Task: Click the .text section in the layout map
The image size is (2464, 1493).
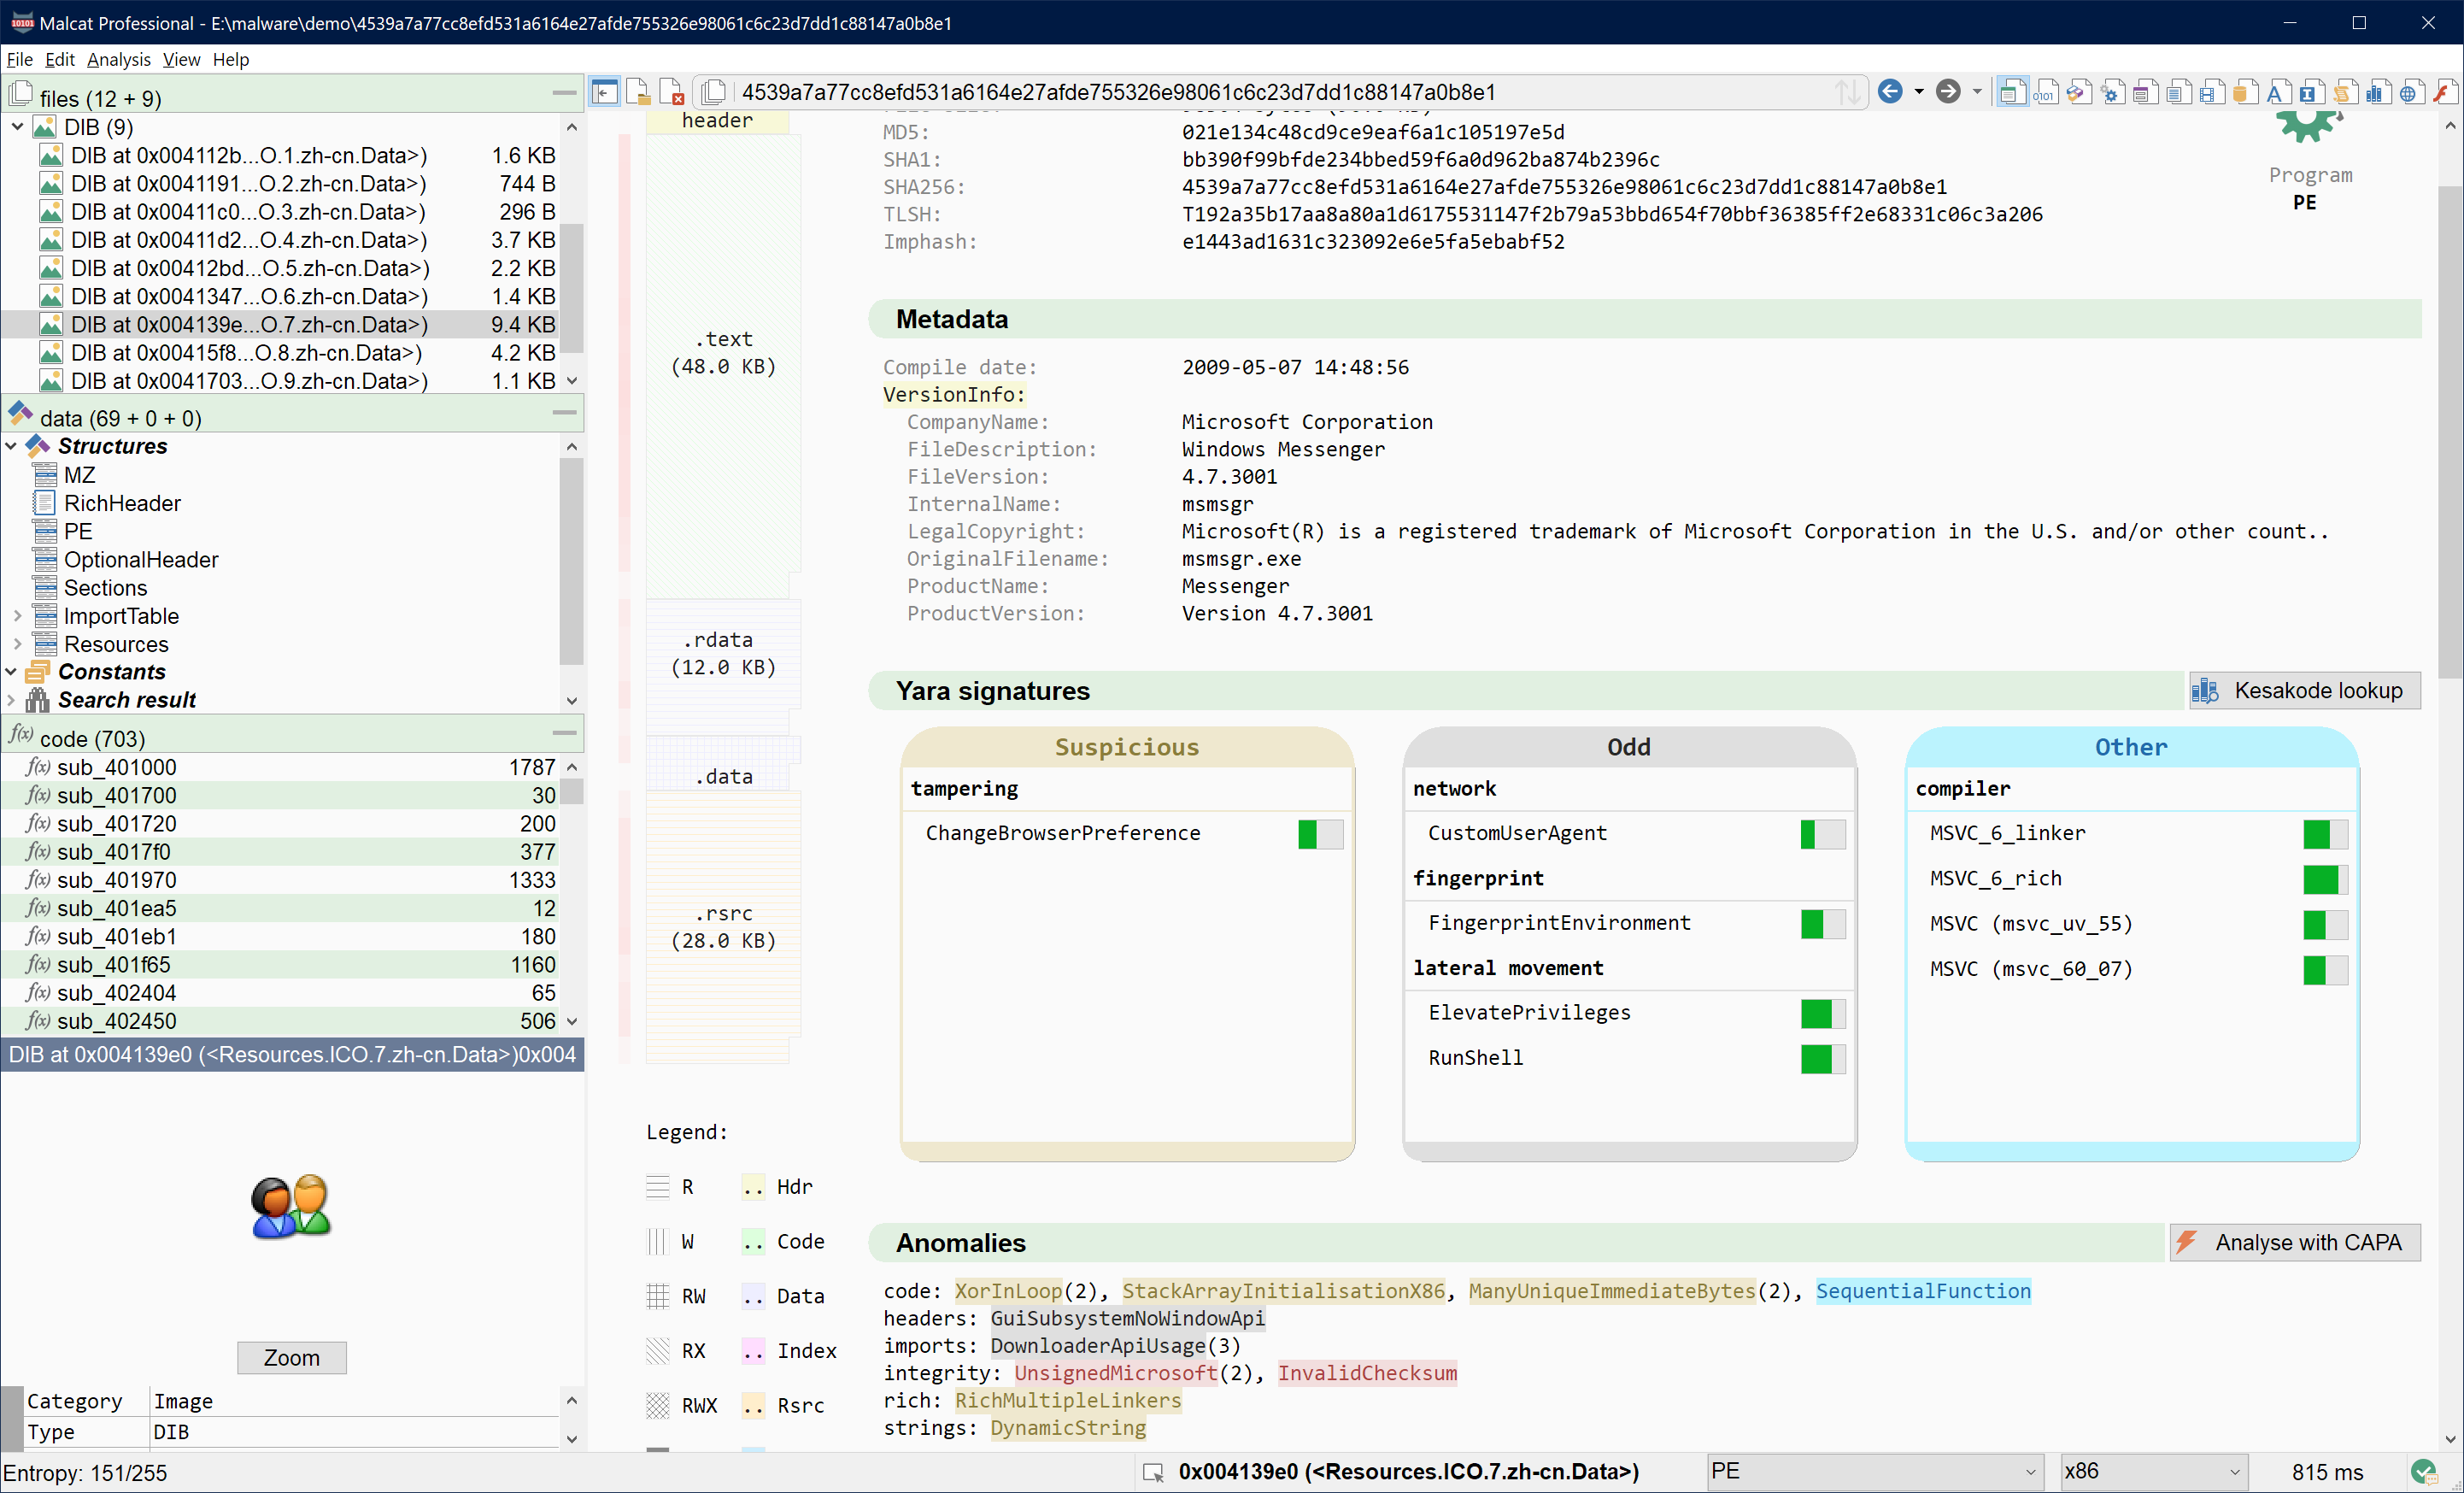Action: click(x=723, y=352)
